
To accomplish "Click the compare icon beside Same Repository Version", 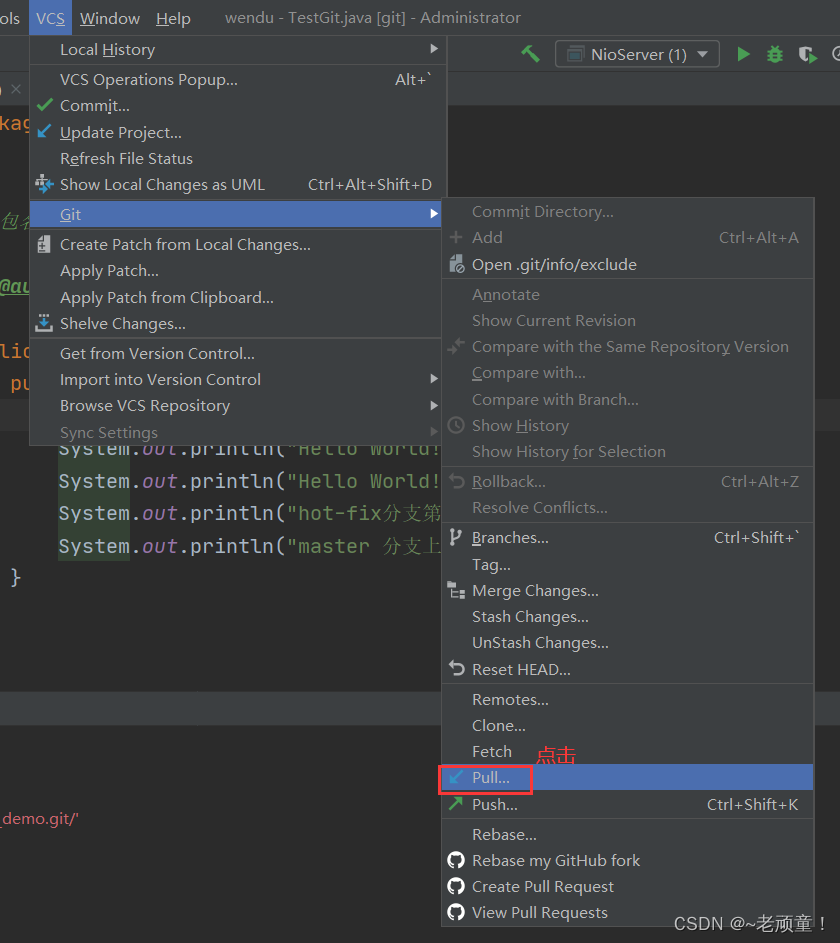I will [456, 346].
